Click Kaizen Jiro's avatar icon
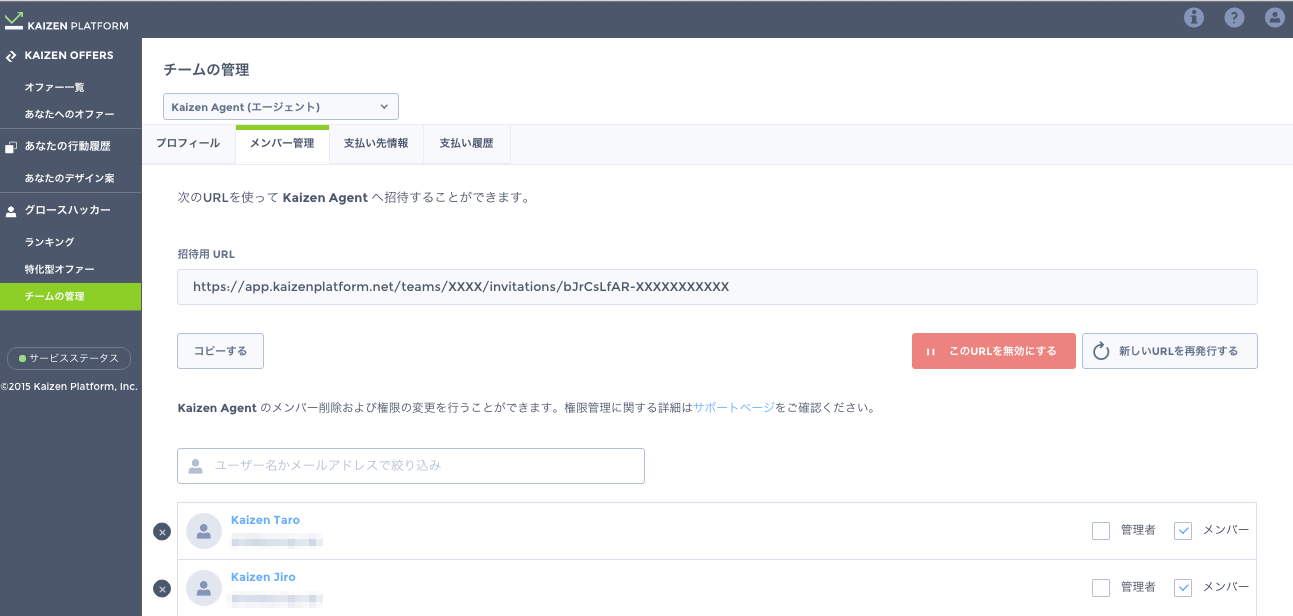Viewport: 1293px width, 616px height. [x=204, y=589]
